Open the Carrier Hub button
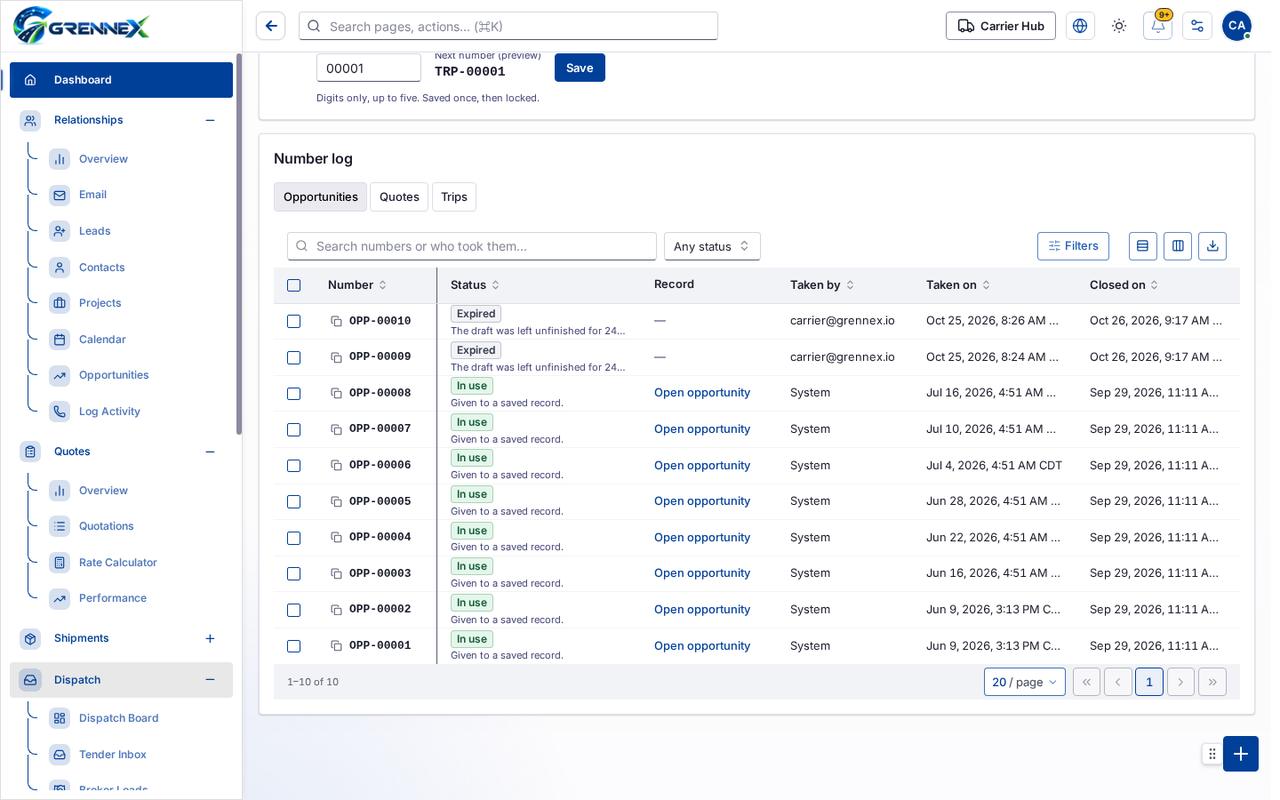This screenshot has height=800, width=1280. 1001,26
